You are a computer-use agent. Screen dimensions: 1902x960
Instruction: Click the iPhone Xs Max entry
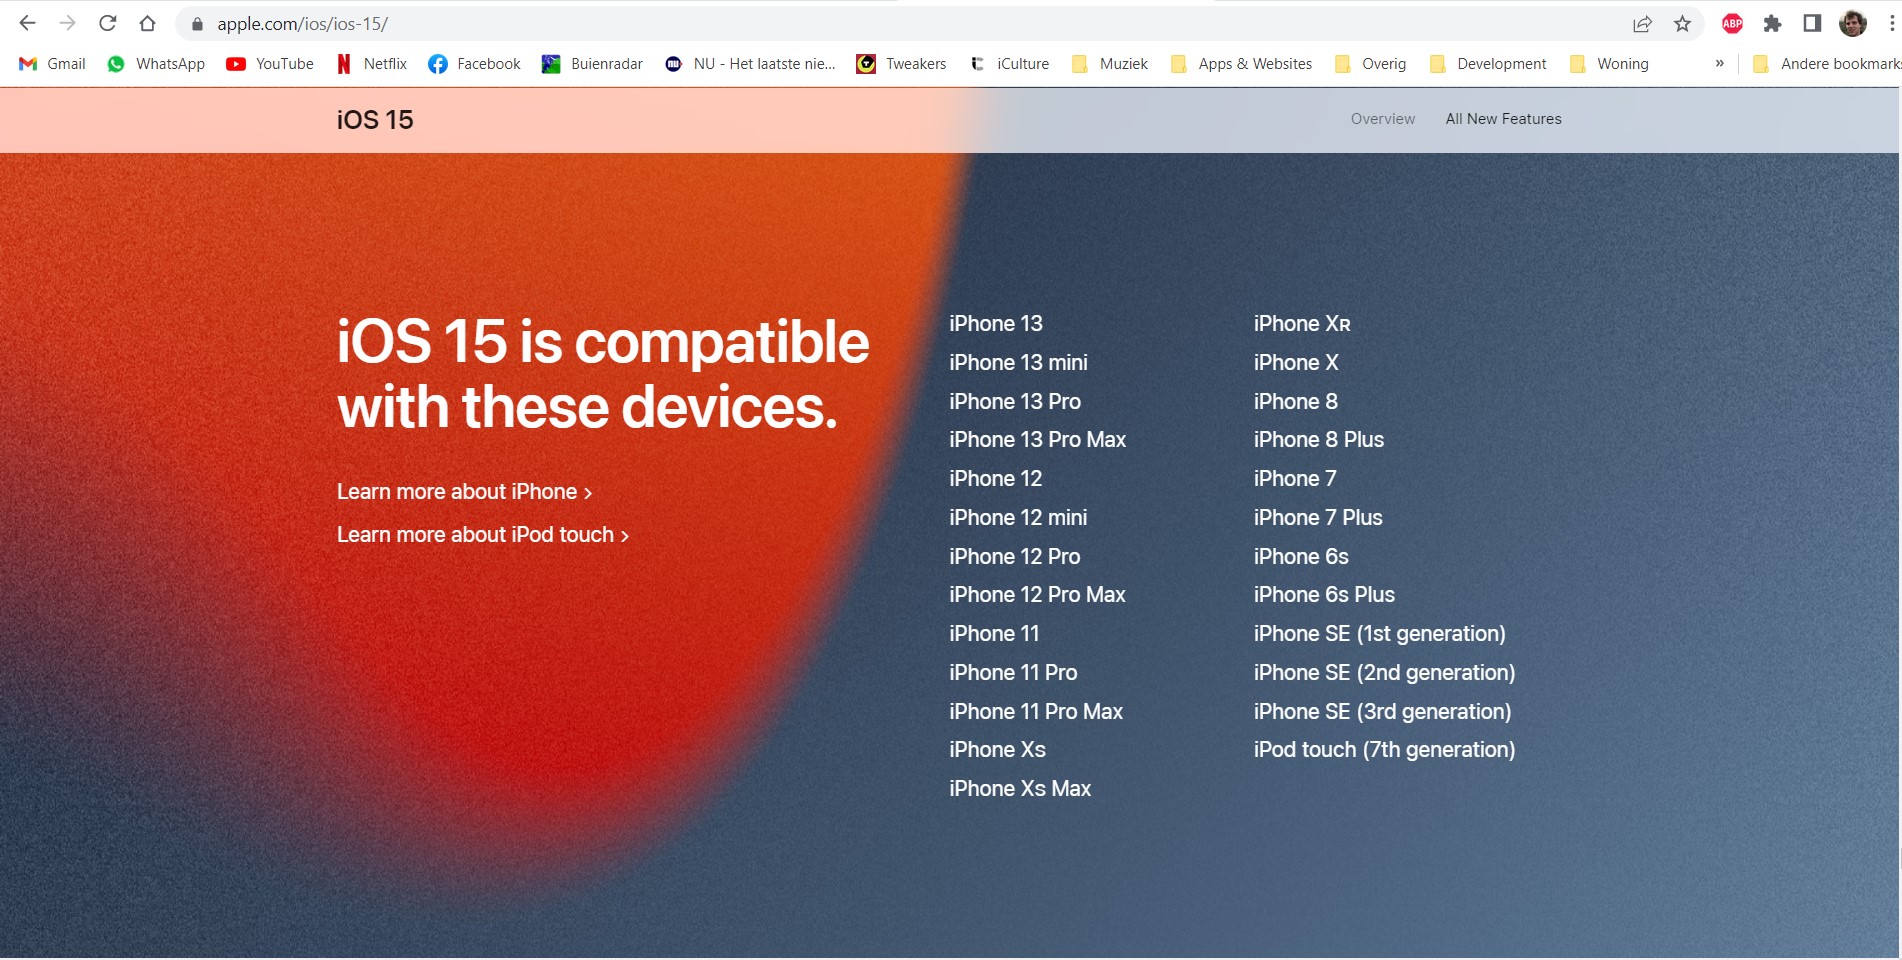tap(1020, 789)
